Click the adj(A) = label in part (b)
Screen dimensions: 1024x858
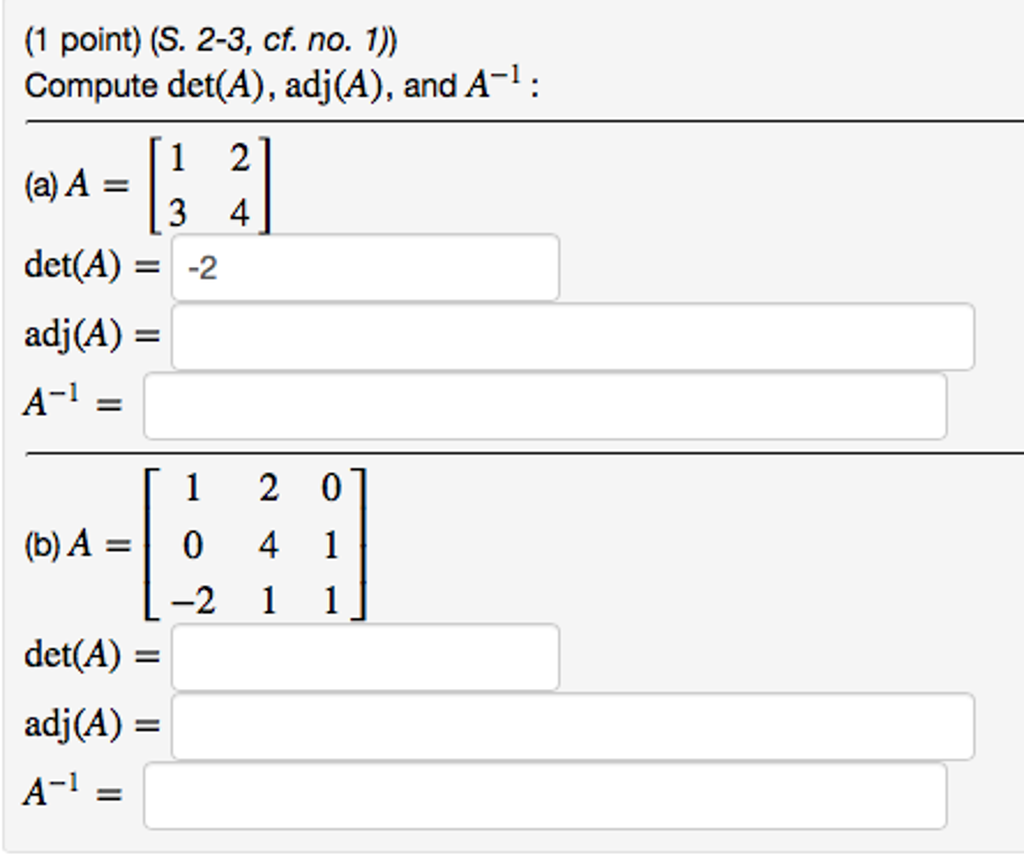[x=93, y=726]
